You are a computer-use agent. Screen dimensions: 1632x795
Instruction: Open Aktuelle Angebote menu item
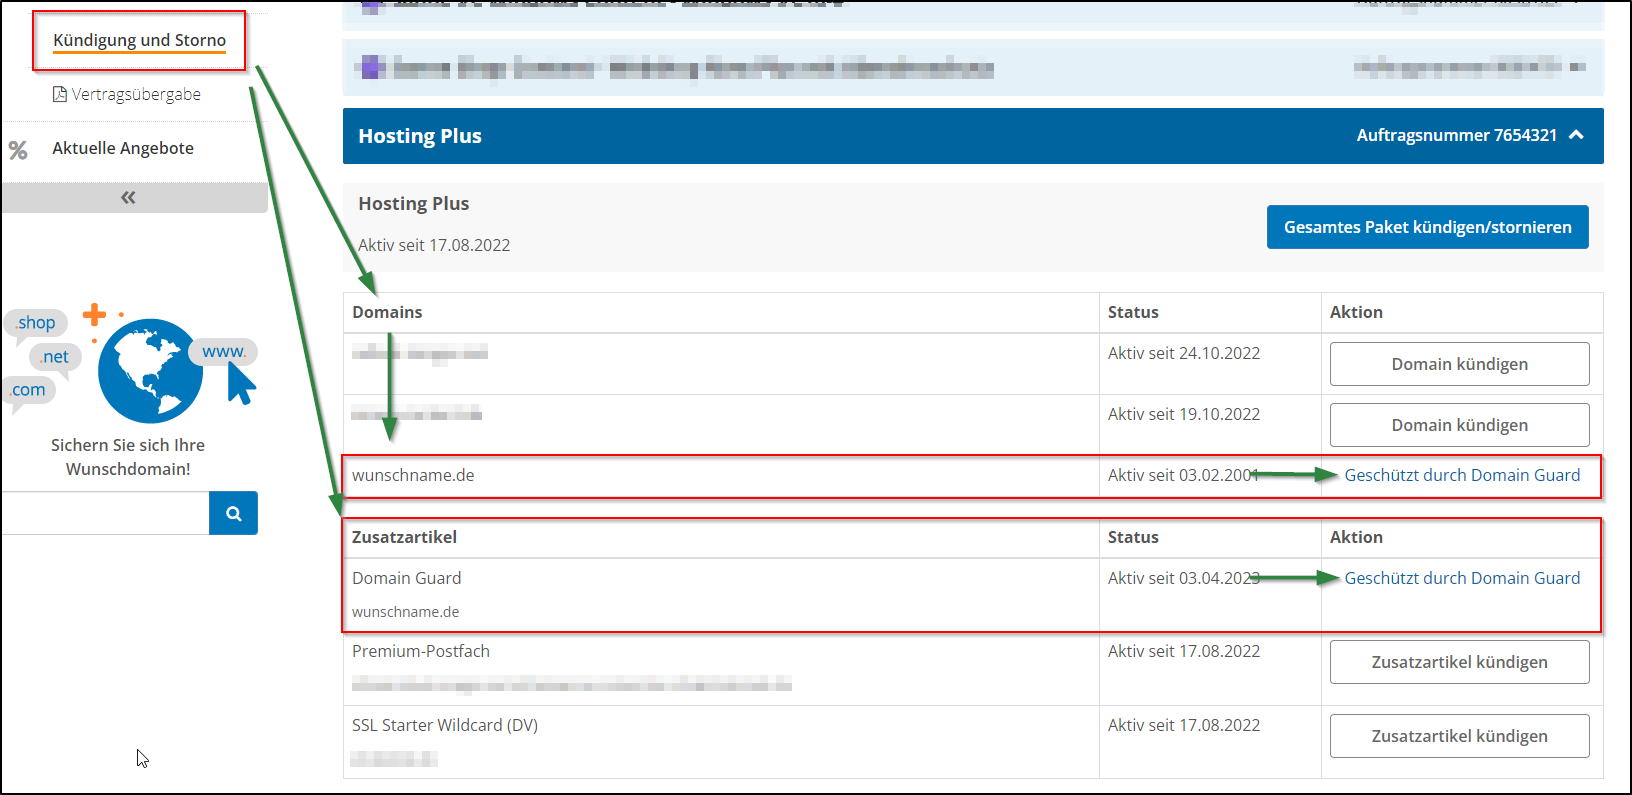click(123, 148)
